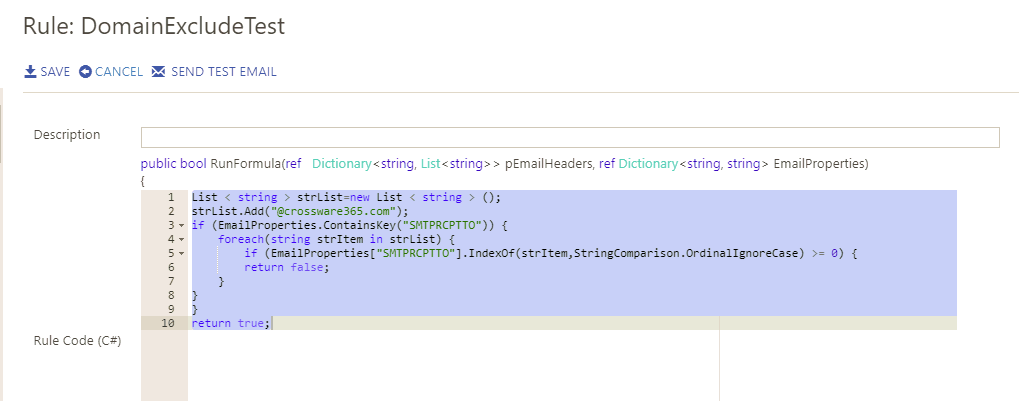Click the SAVE text link
The height and width of the screenshot is (401, 1019).
coord(55,71)
